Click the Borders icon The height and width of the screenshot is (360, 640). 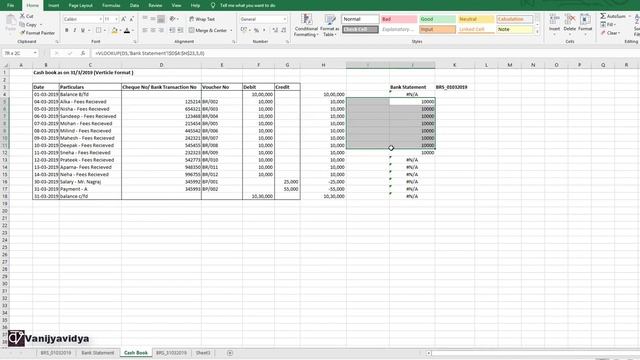click(98, 30)
